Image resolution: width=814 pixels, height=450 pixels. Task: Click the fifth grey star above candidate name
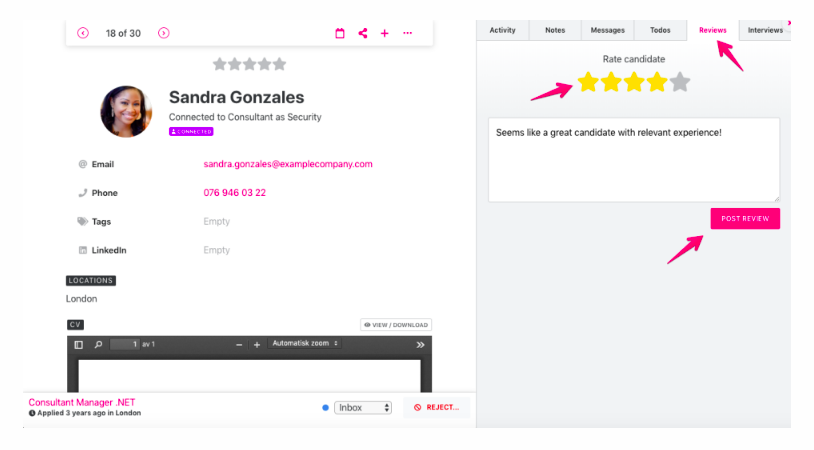click(279, 64)
